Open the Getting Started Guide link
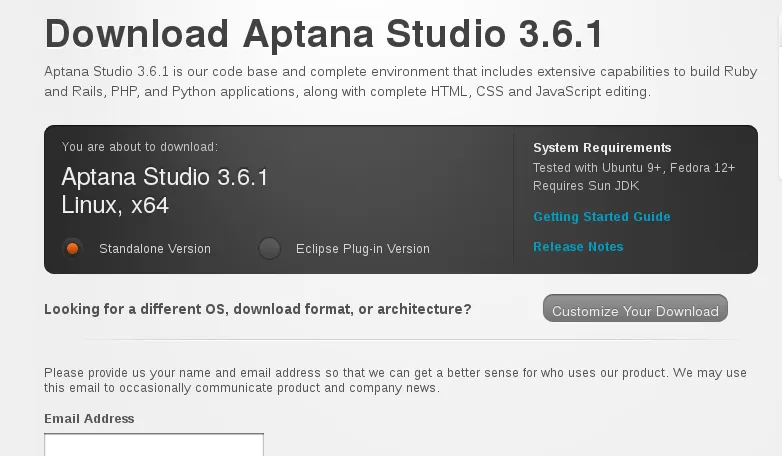 point(601,217)
